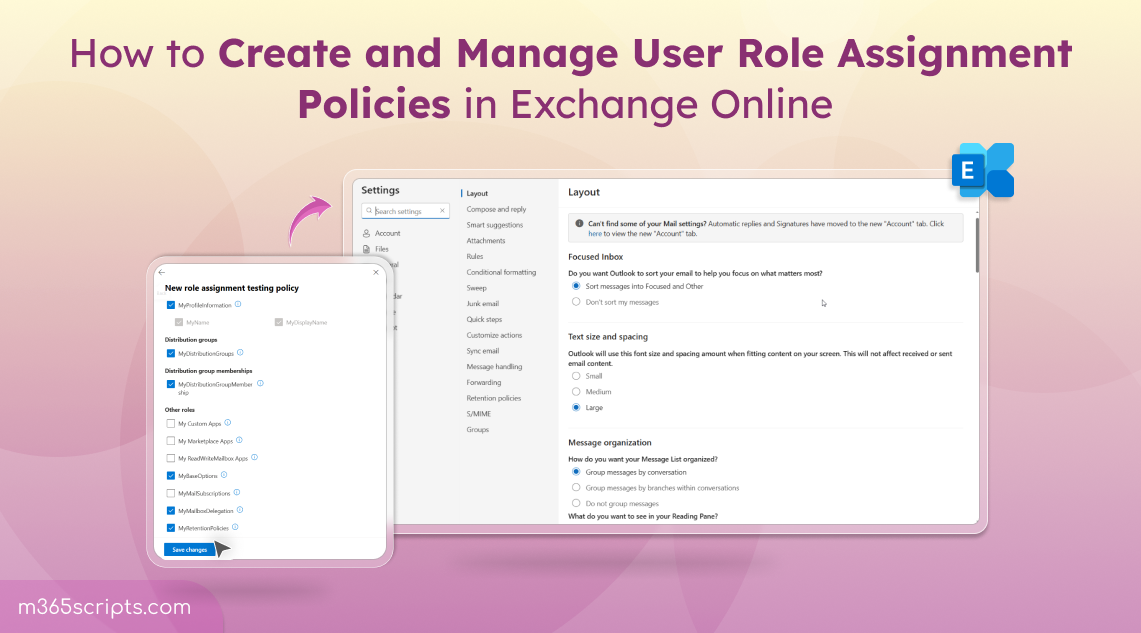Click the Account person icon

point(367,234)
